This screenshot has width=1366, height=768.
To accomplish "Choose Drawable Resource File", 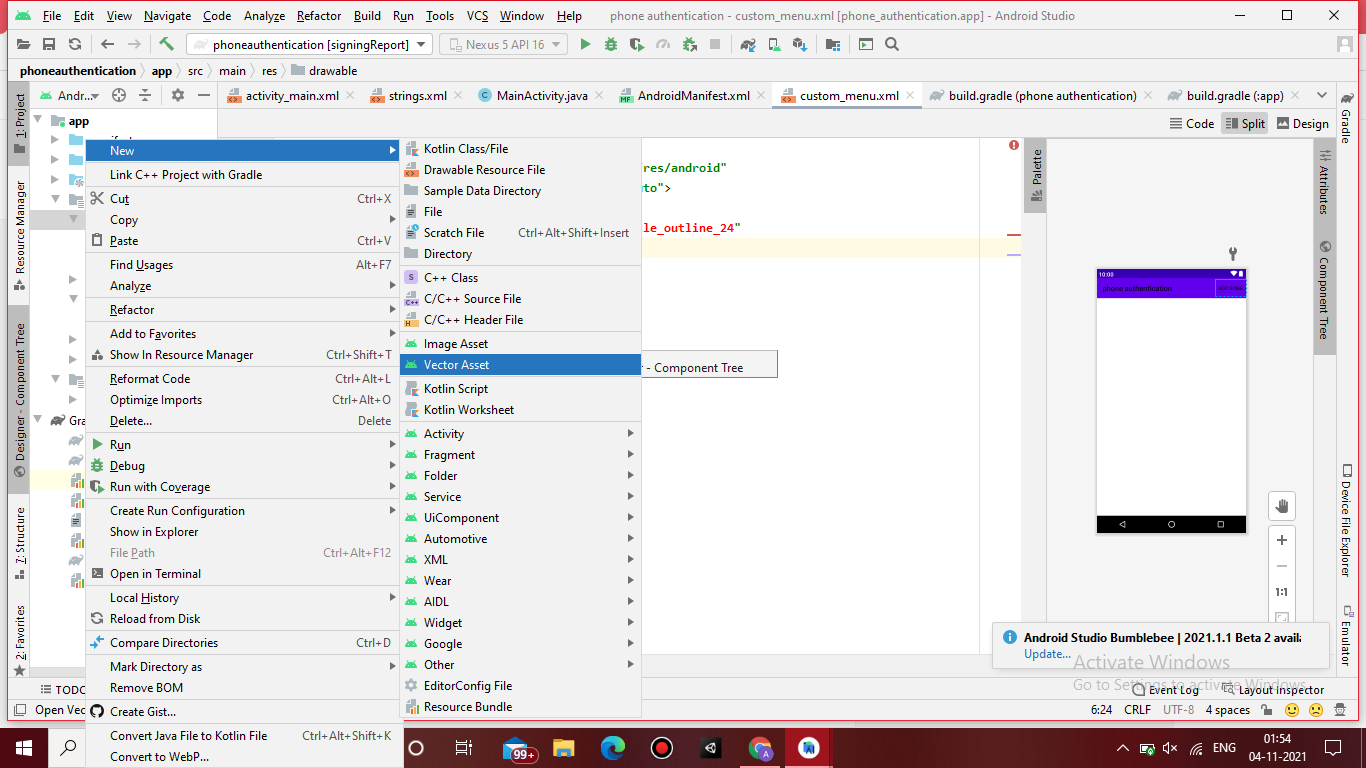I will [x=520, y=170].
